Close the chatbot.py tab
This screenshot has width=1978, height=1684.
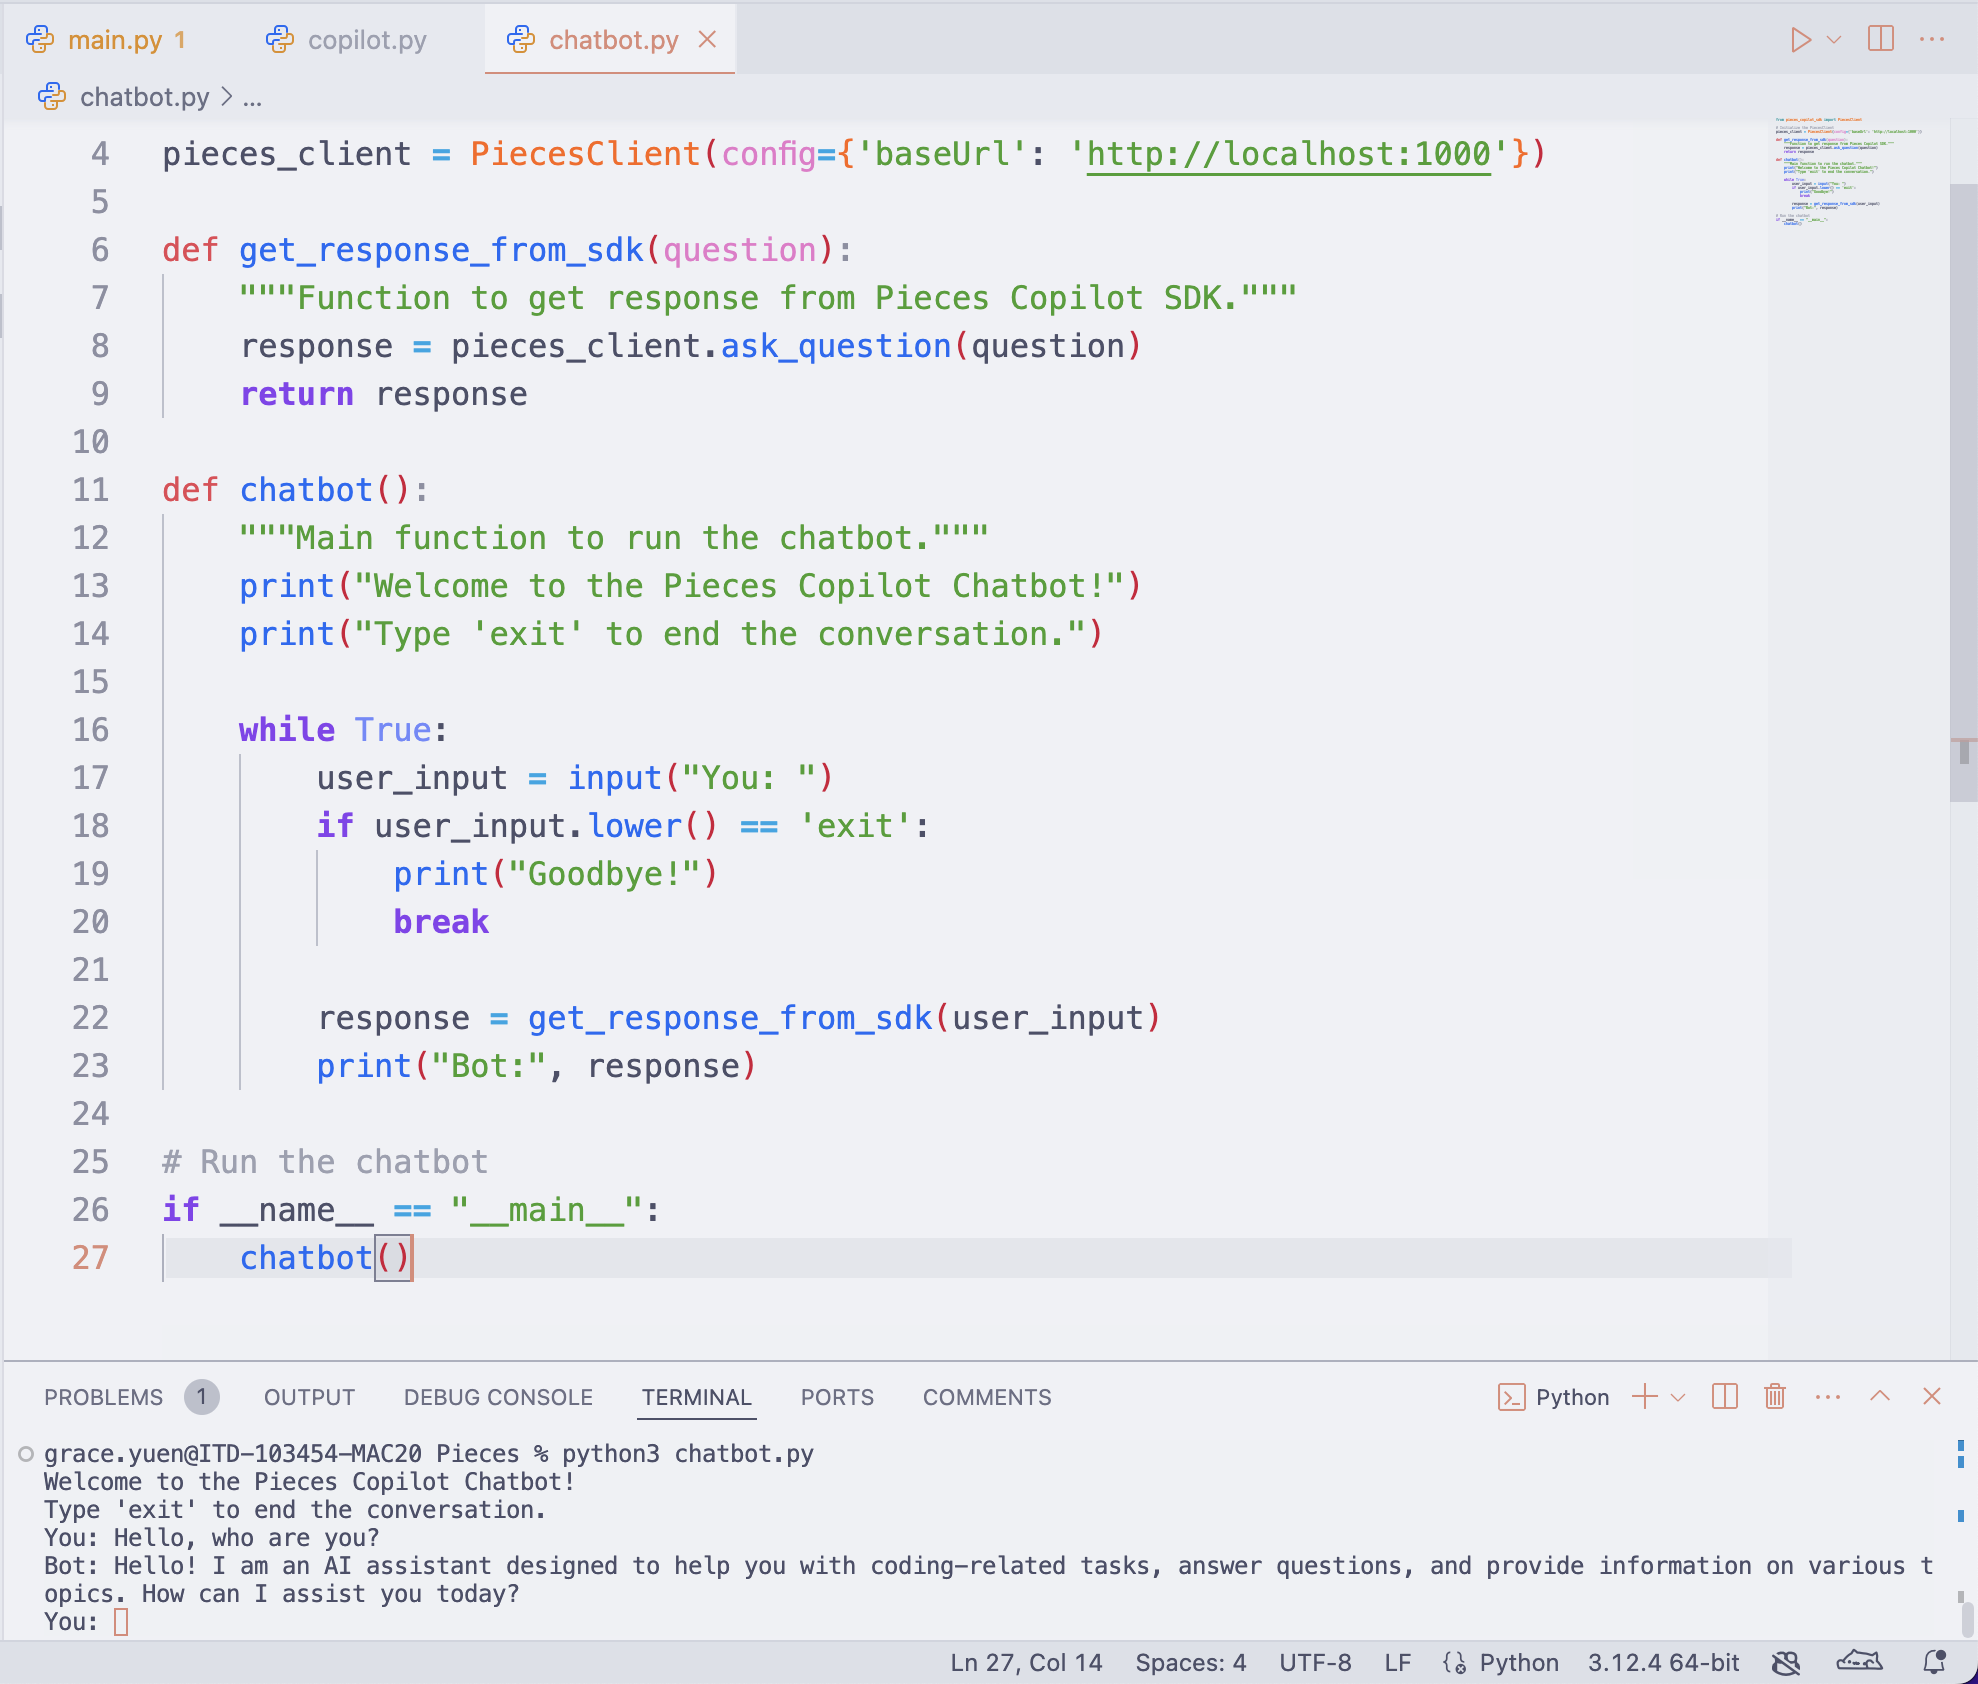click(708, 40)
